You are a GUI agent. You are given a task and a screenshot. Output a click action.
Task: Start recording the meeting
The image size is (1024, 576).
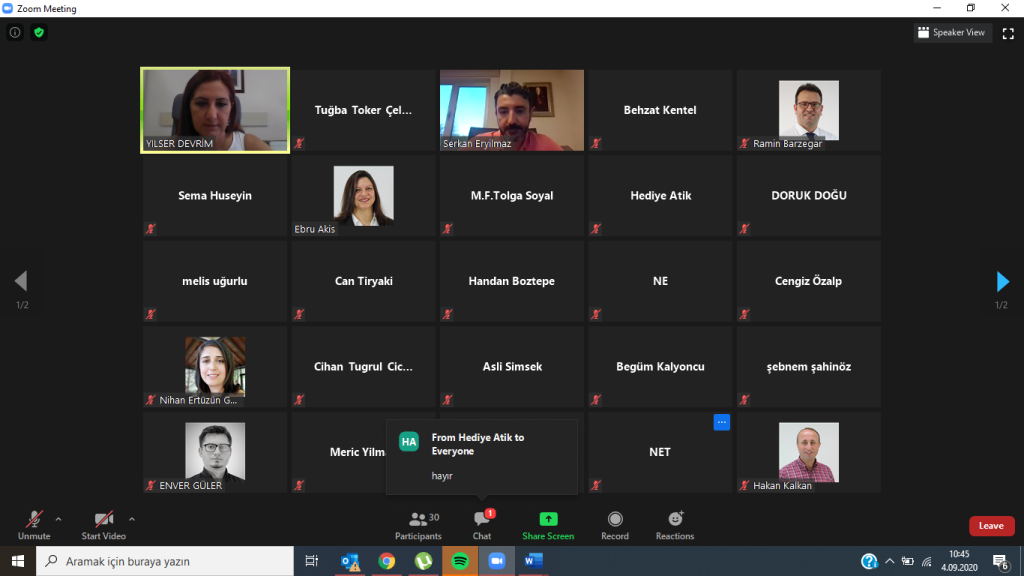coord(614,525)
